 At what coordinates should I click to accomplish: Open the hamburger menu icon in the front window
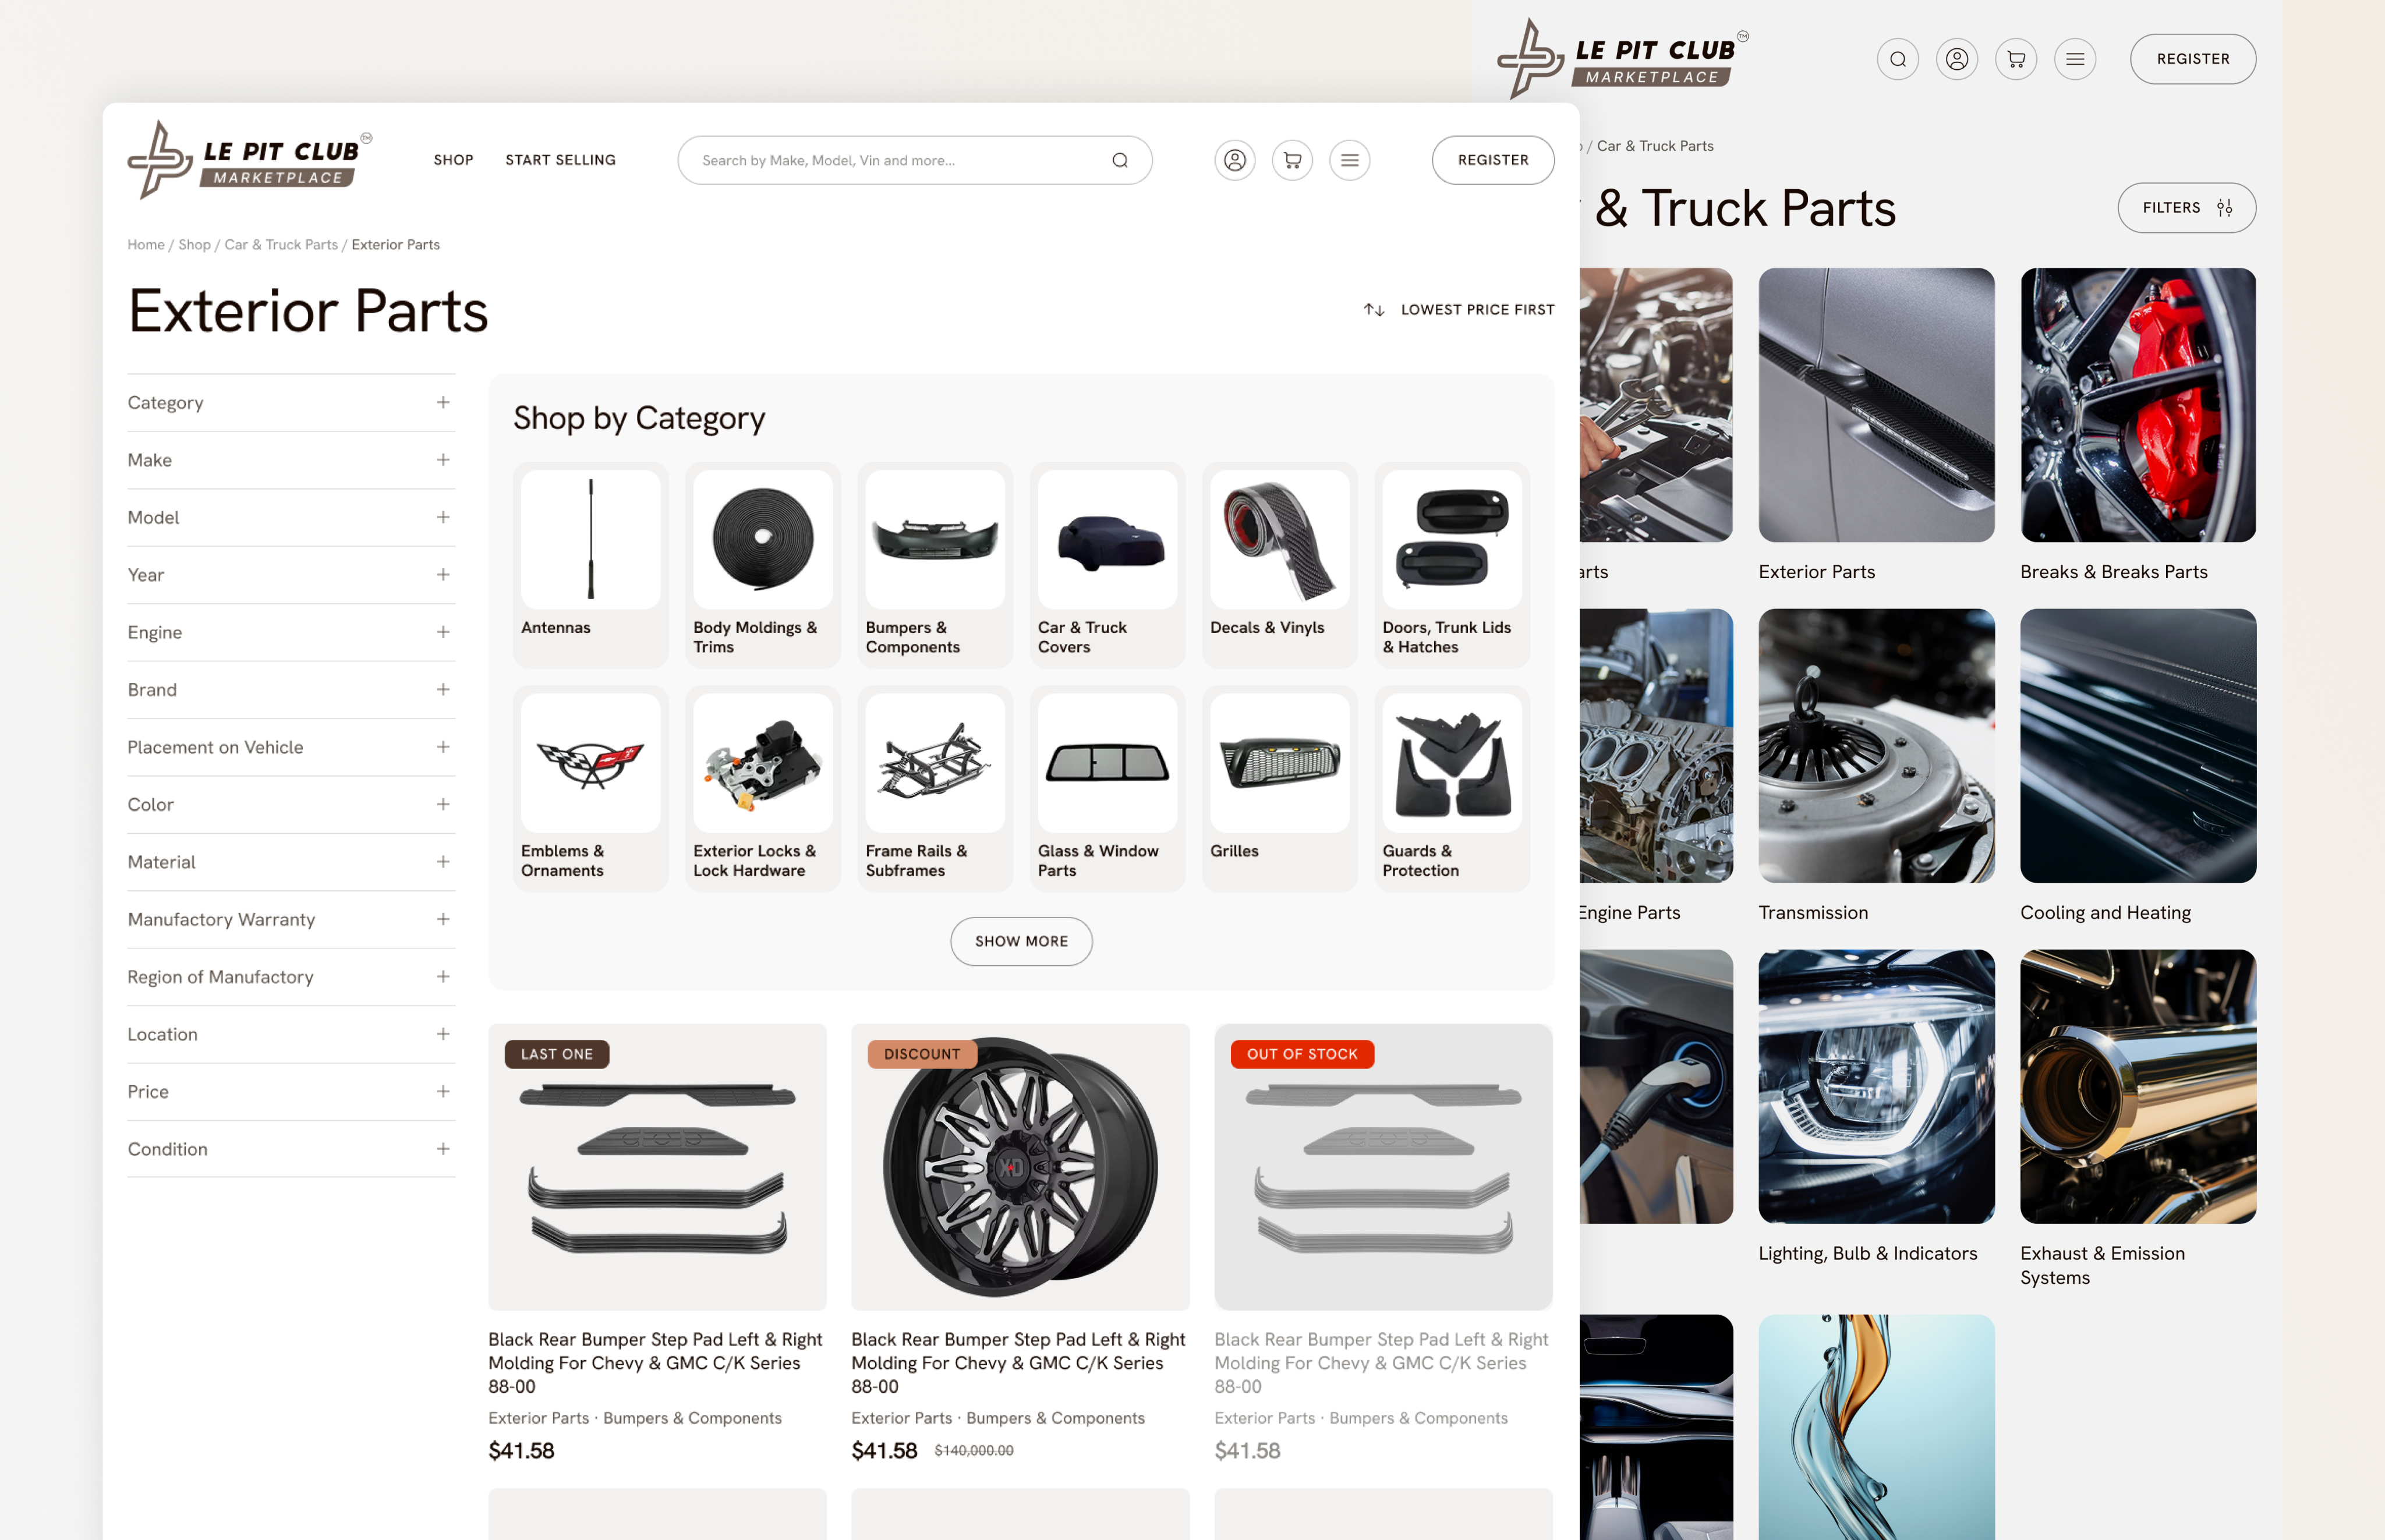(1350, 160)
